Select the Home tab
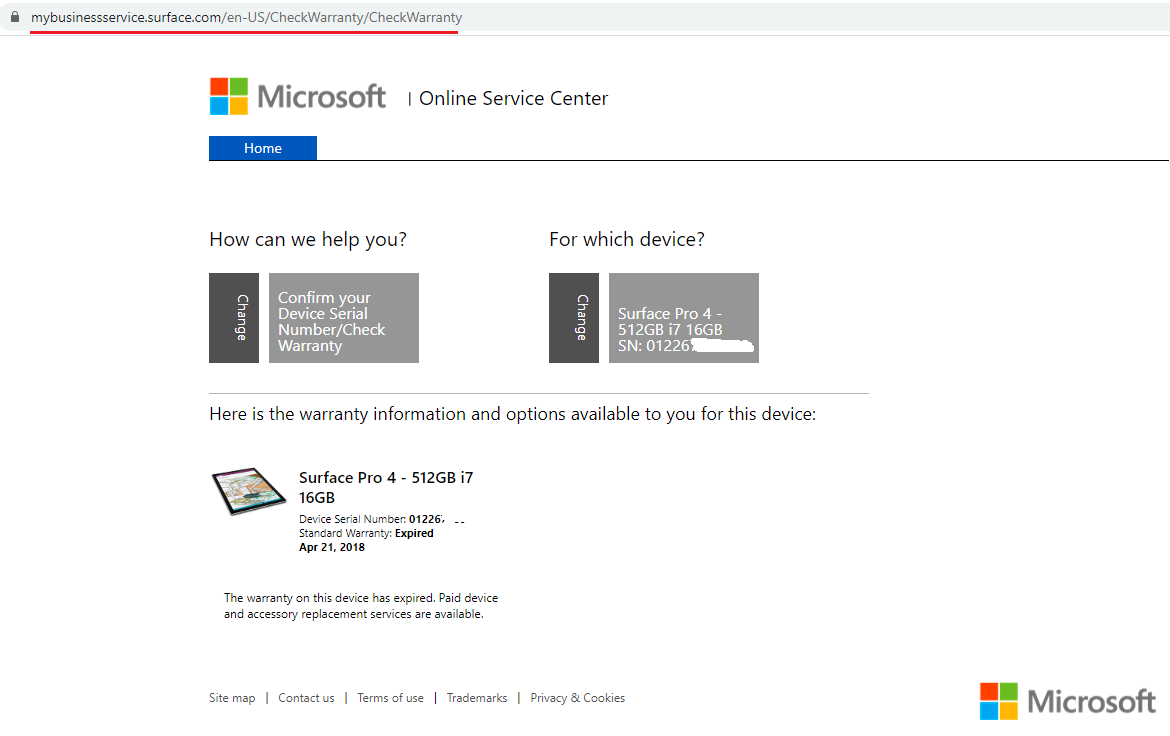Viewport: 1170px width, 736px height. (x=262, y=147)
